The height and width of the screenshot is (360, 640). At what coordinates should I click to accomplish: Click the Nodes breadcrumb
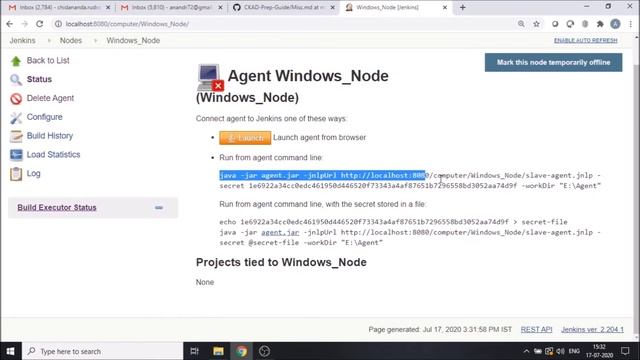pyautogui.click(x=71, y=40)
